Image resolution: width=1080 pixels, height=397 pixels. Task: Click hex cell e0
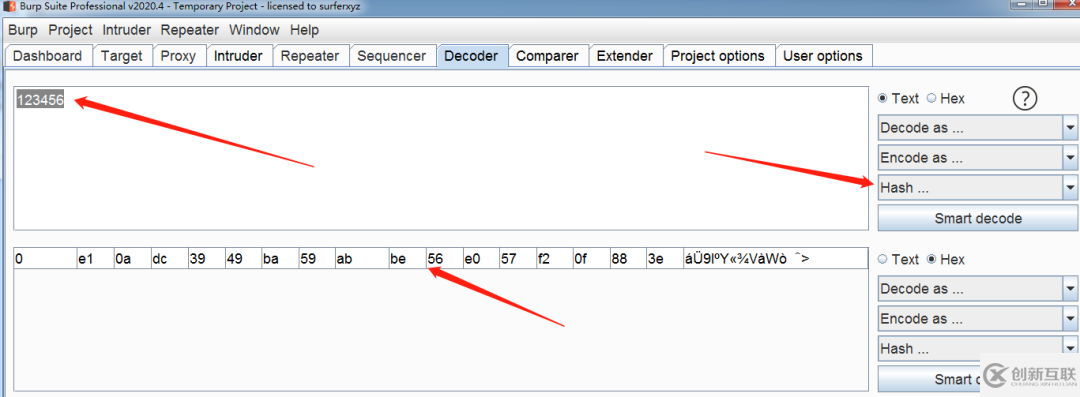(x=481, y=259)
